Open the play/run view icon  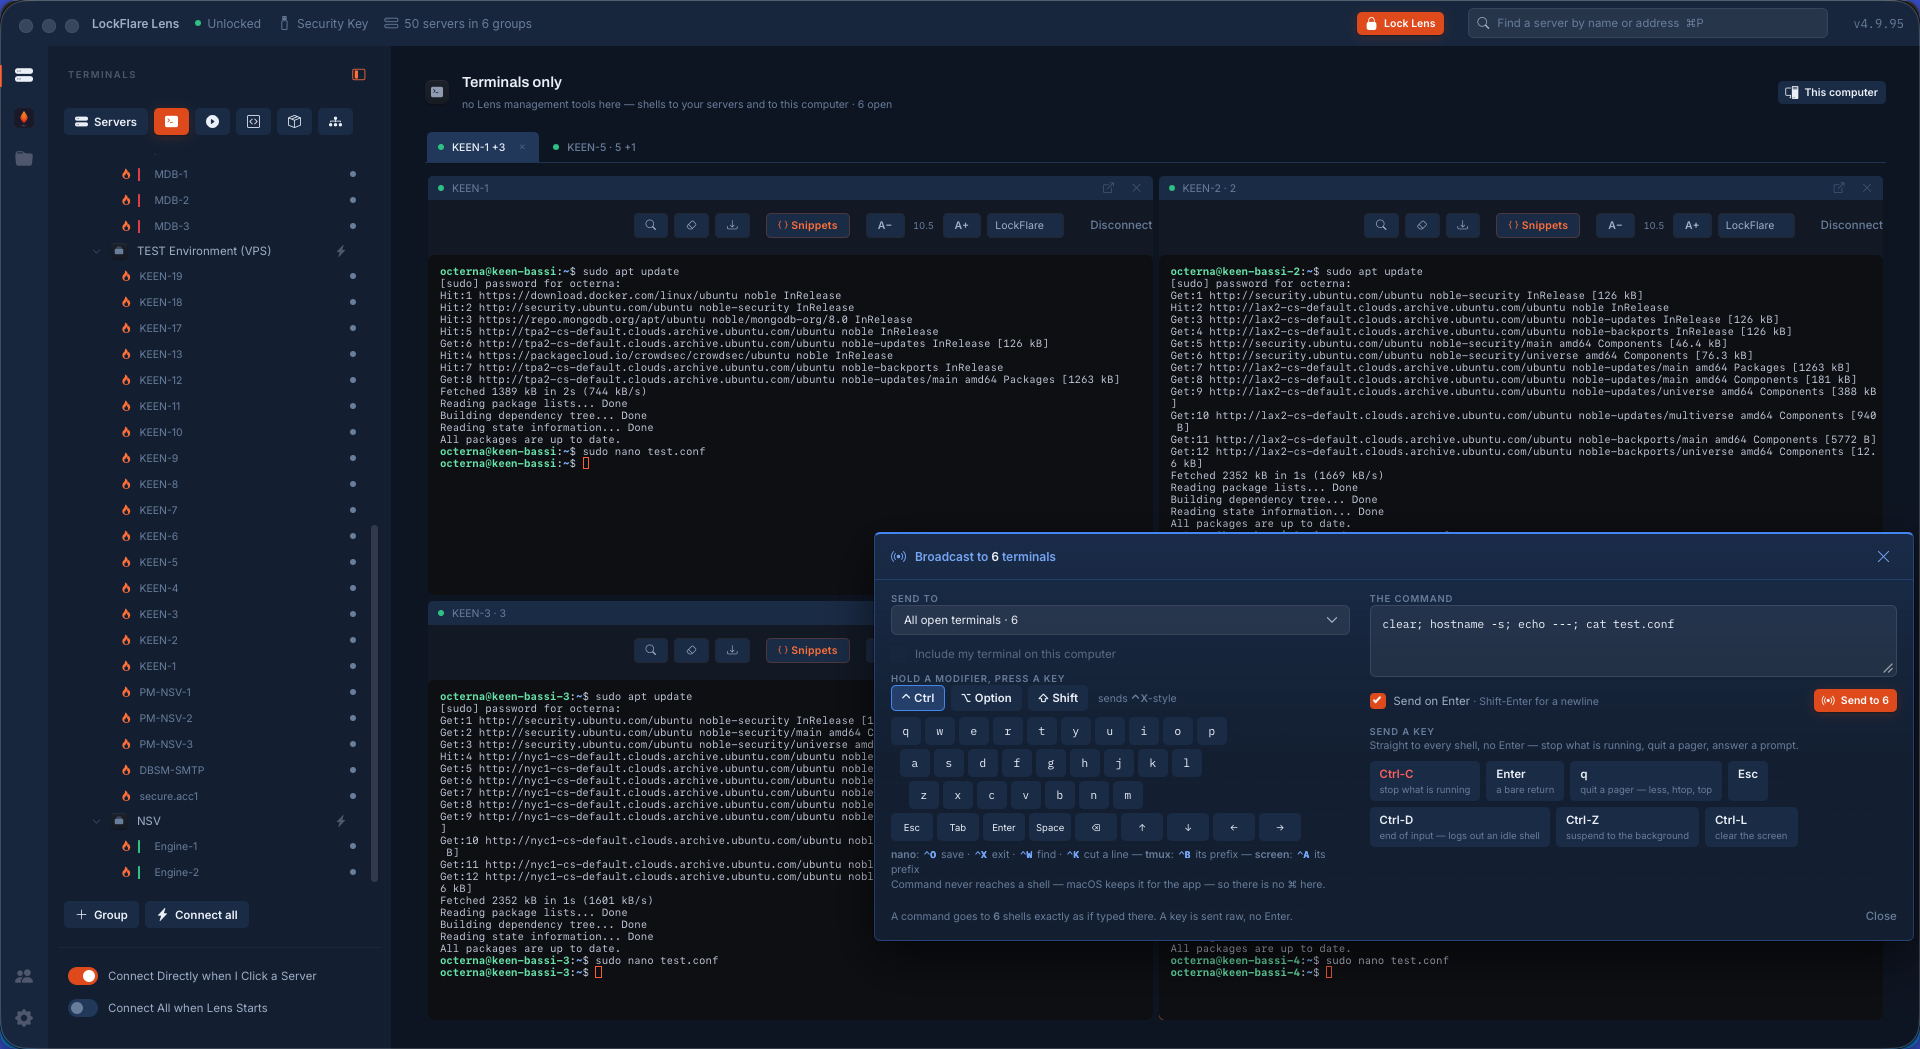click(213, 122)
